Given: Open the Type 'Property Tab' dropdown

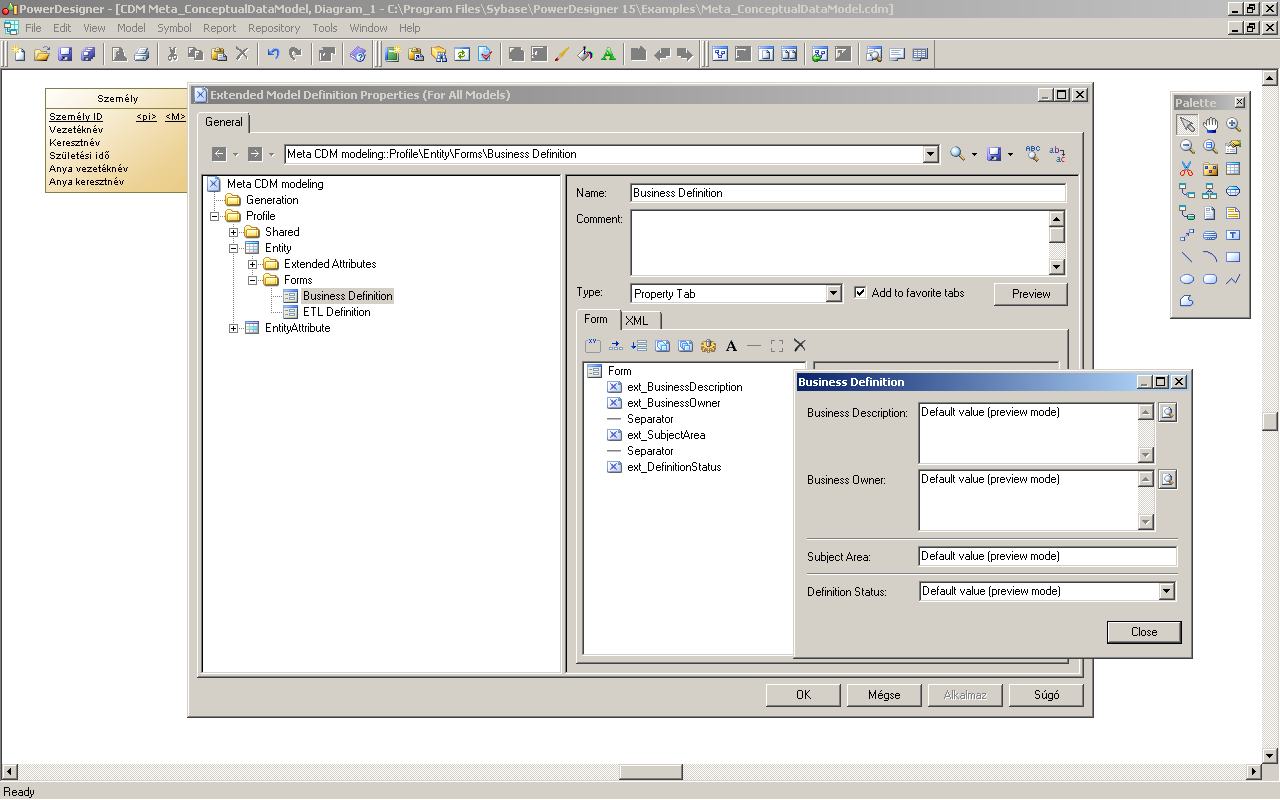Looking at the screenshot, I should [x=834, y=294].
